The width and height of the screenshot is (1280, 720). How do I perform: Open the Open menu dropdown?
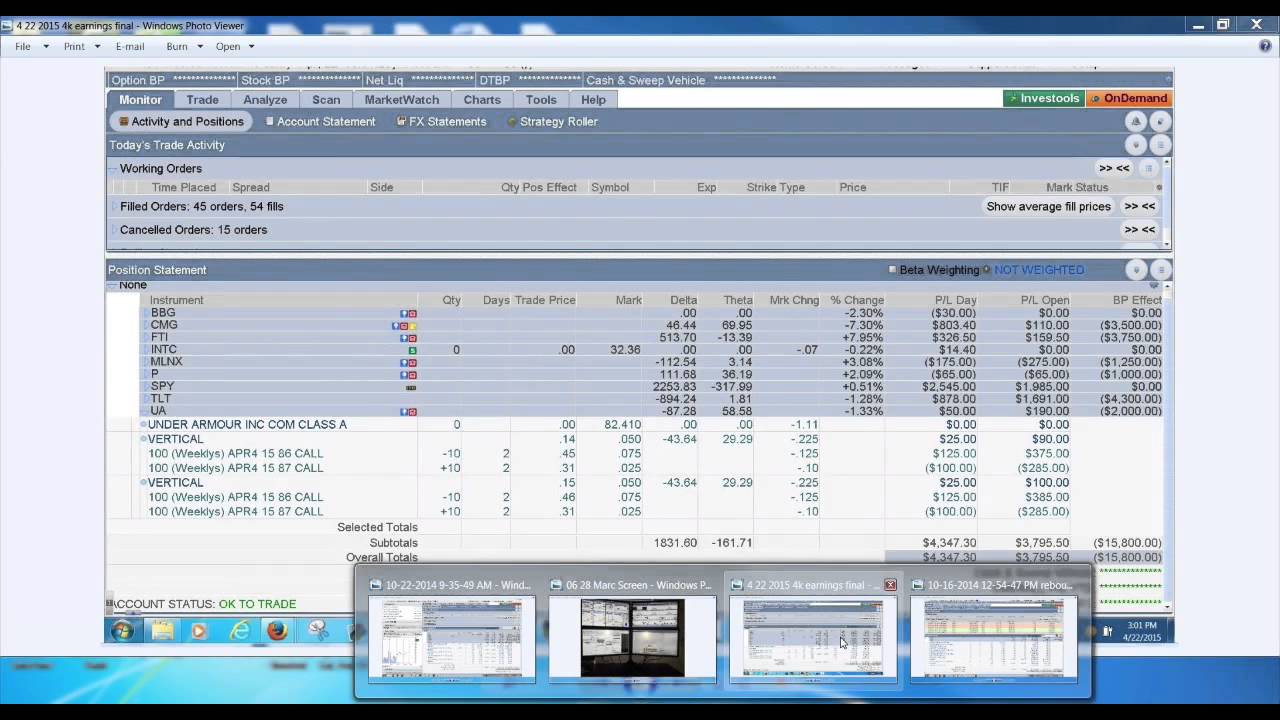tap(236, 46)
